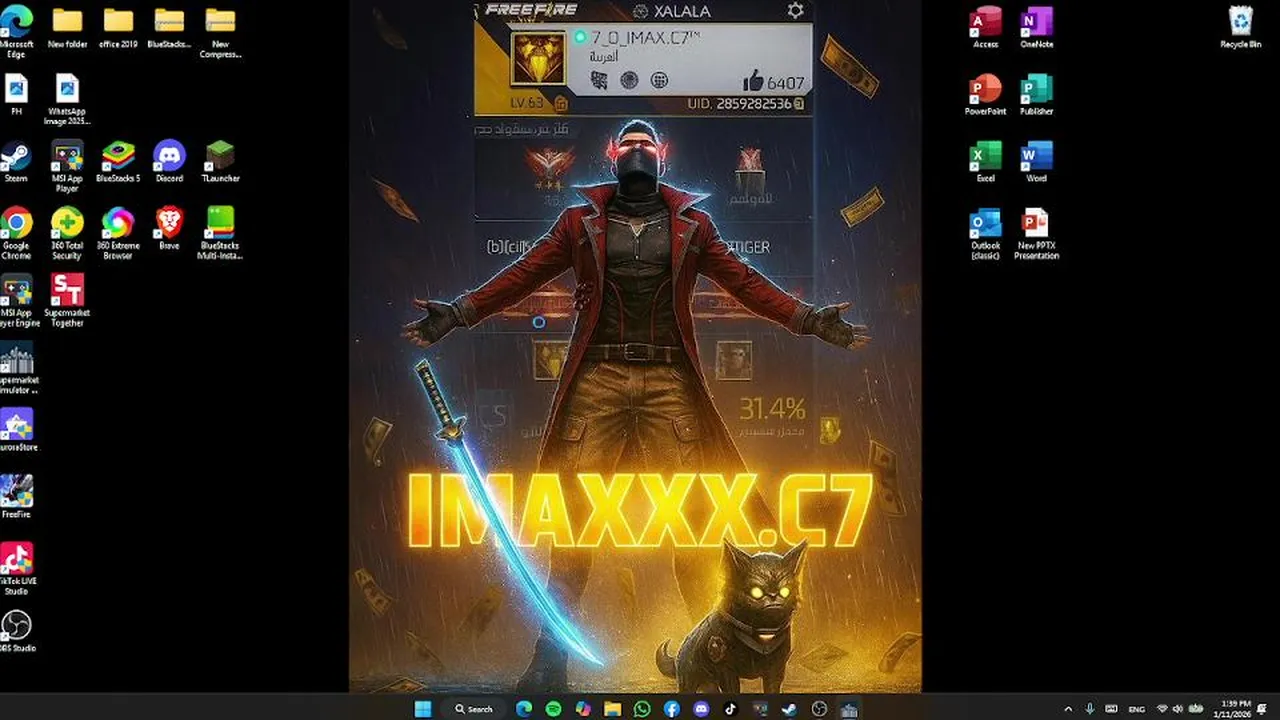The height and width of the screenshot is (720, 1280).
Task: Select the PH image file
Action: click(x=16, y=95)
